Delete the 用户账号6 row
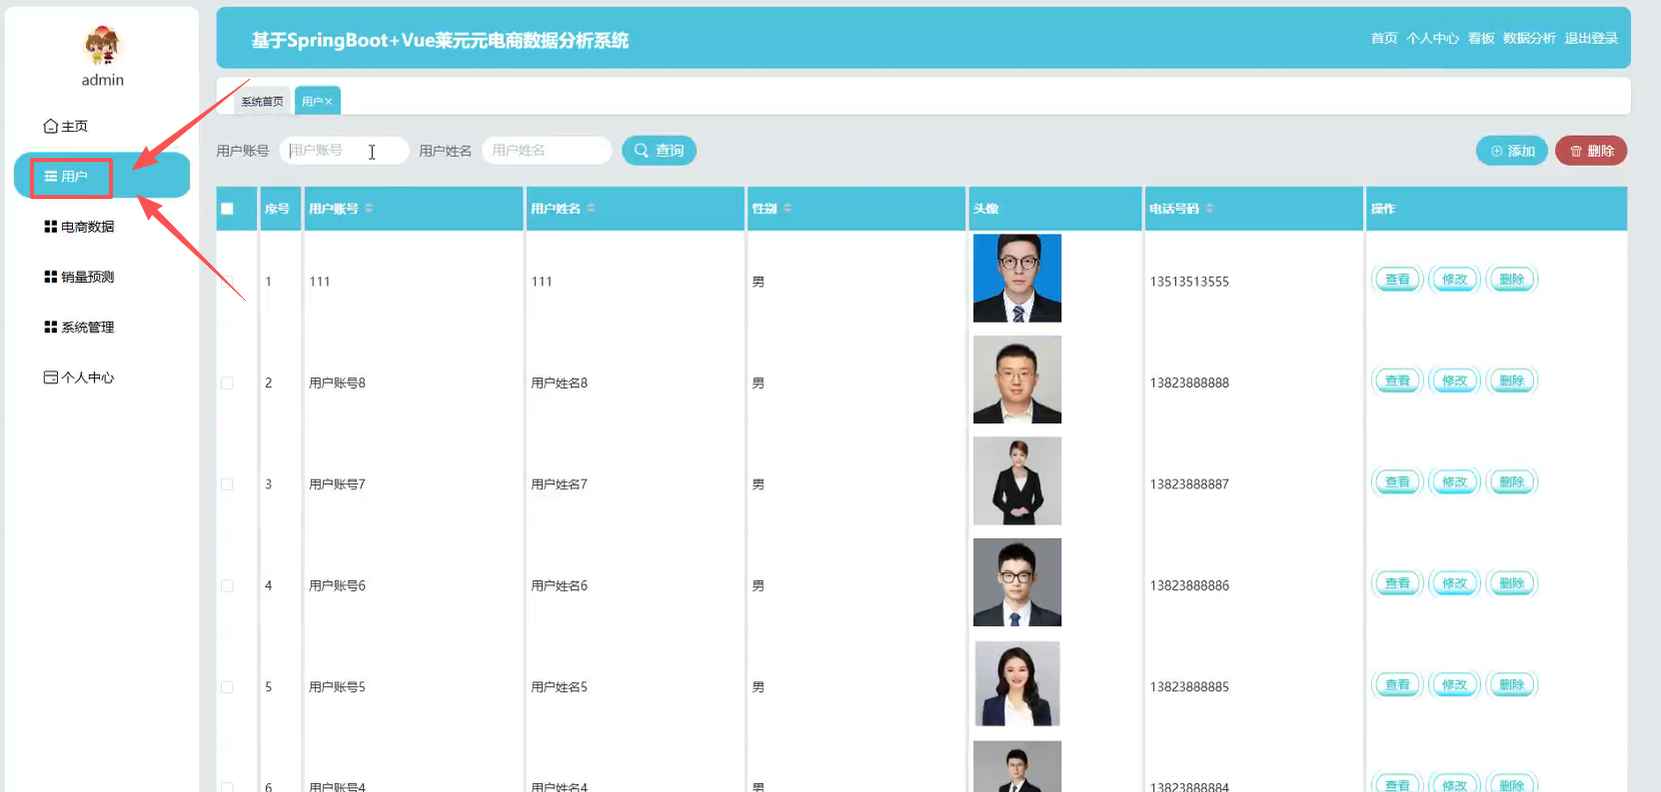This screenshot has width=1661, height=792. [1511, 583]
